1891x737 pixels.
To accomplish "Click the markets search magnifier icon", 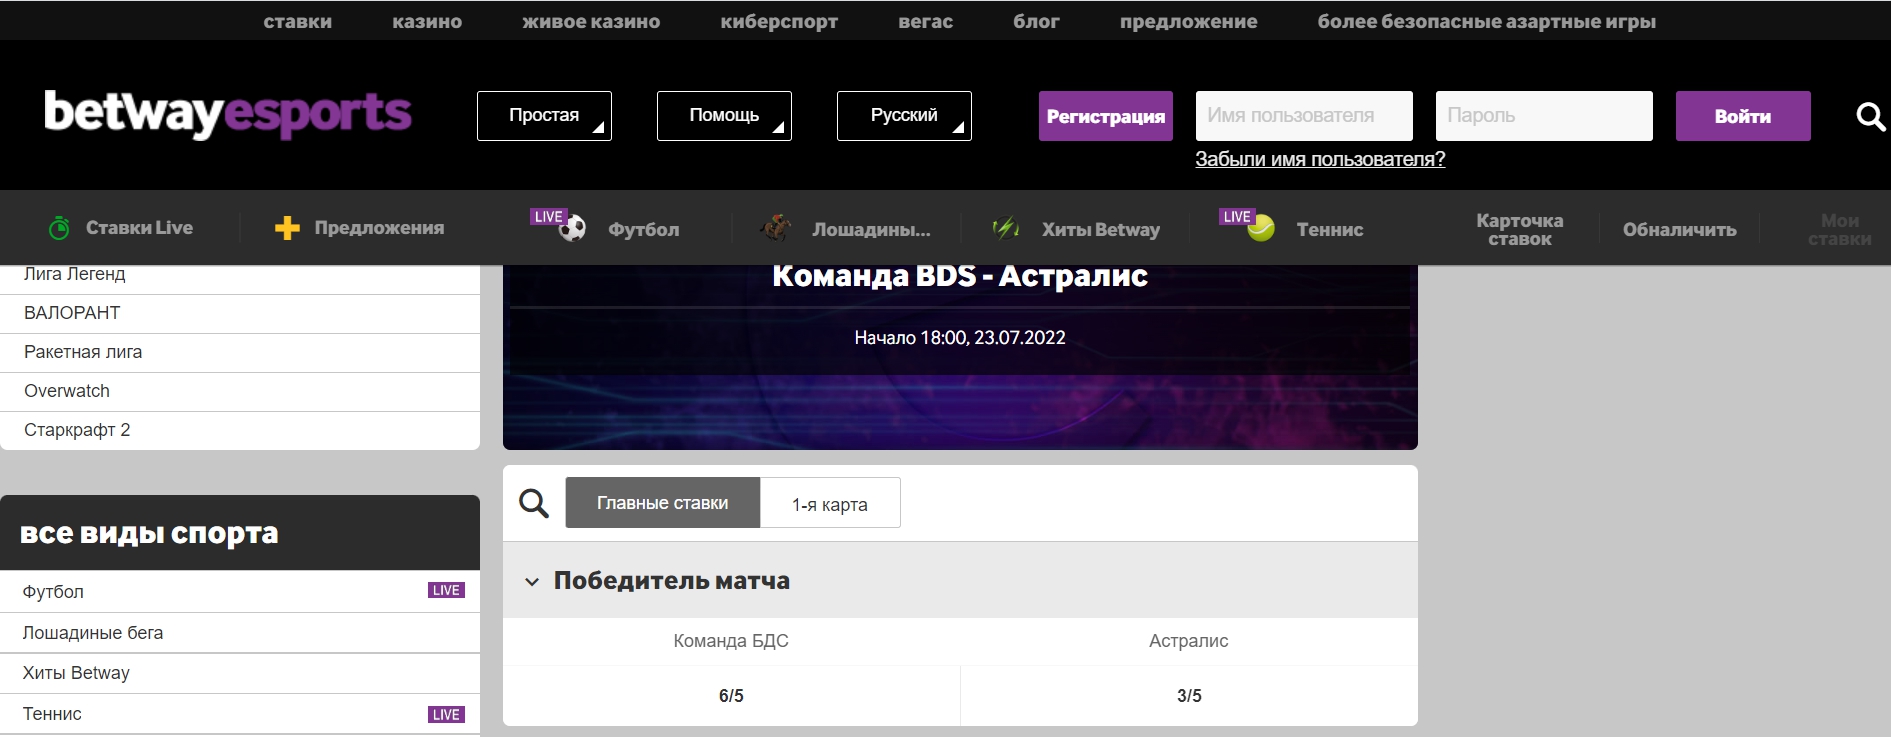I will [x=534, y=503].
